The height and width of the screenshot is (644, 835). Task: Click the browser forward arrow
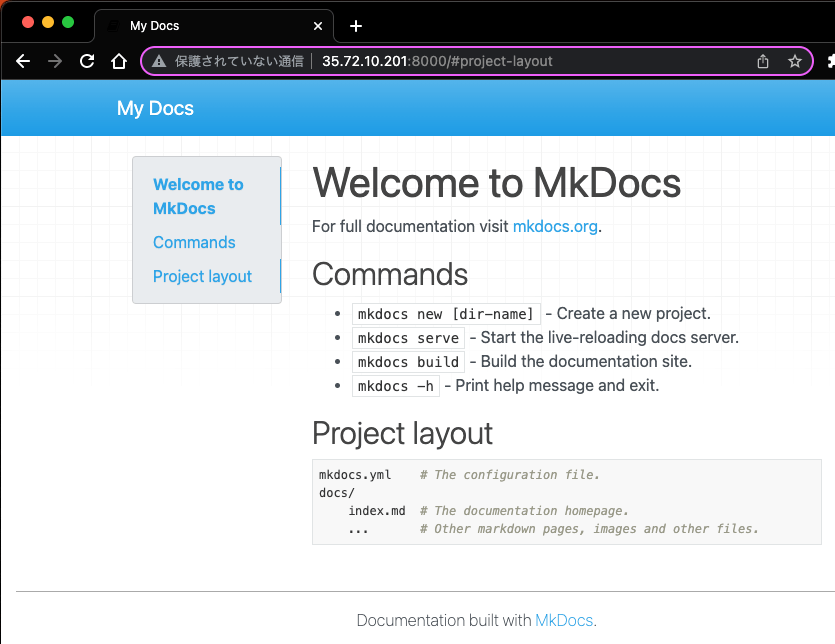(x=55, y=61)
